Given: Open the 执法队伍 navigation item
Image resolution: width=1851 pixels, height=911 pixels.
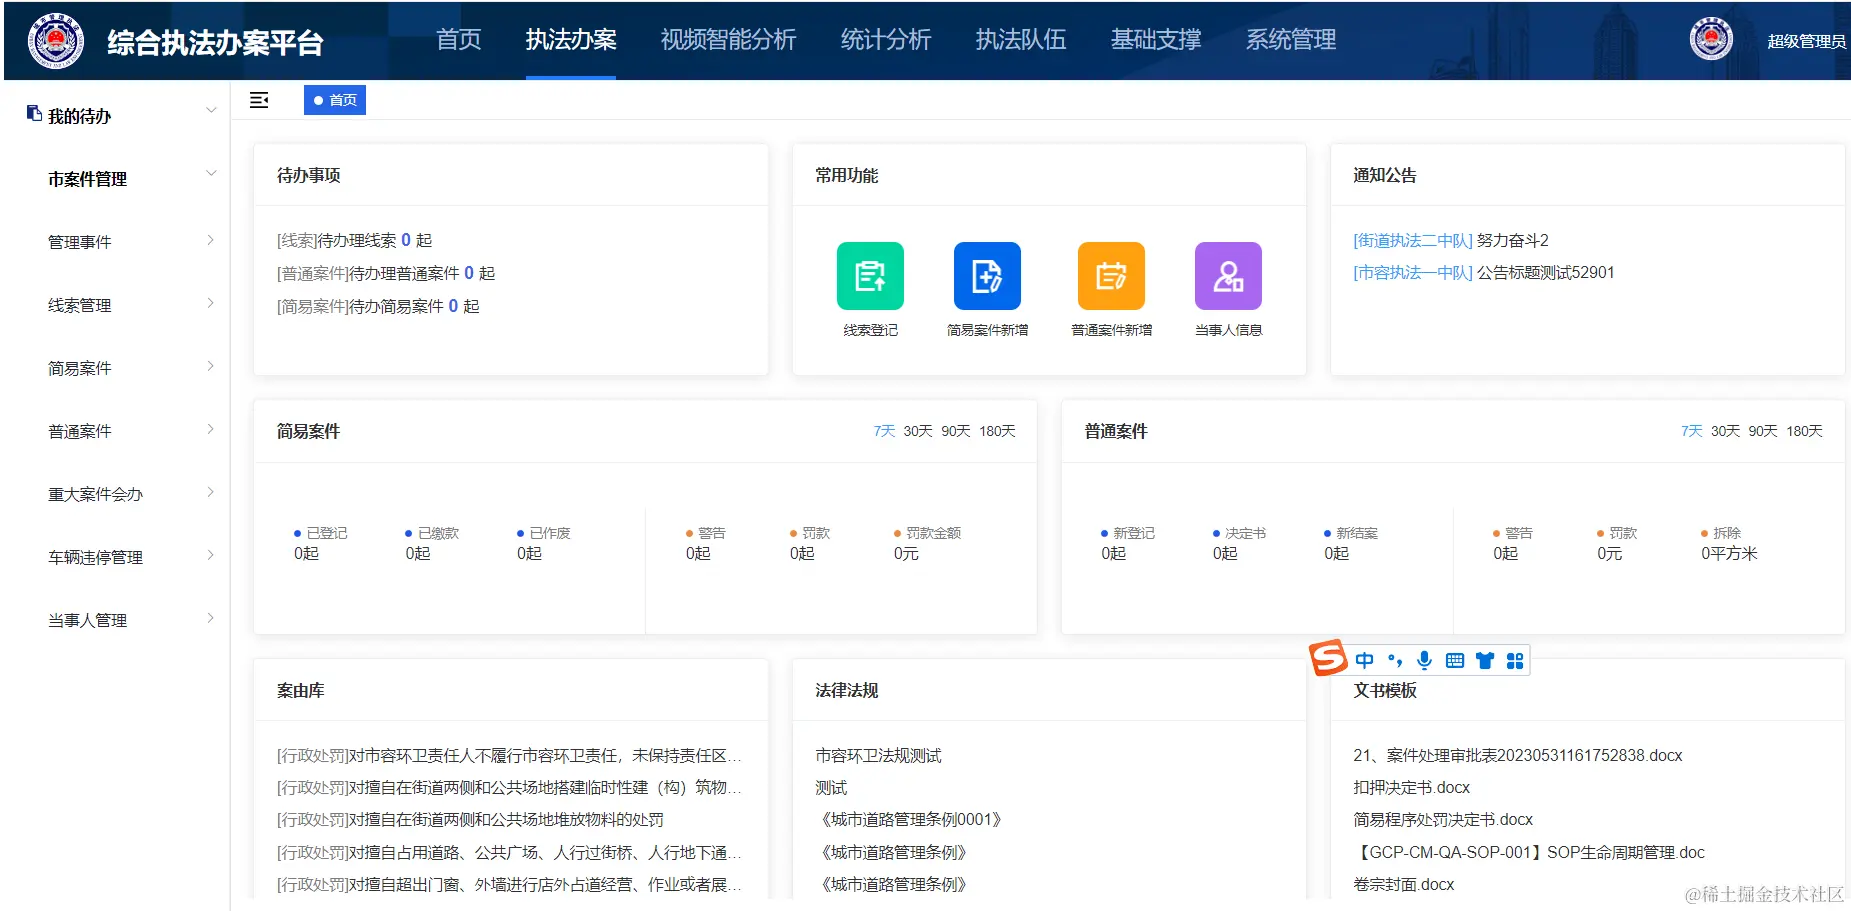Looking at the screenshot, I should (x=1021, y=40).
